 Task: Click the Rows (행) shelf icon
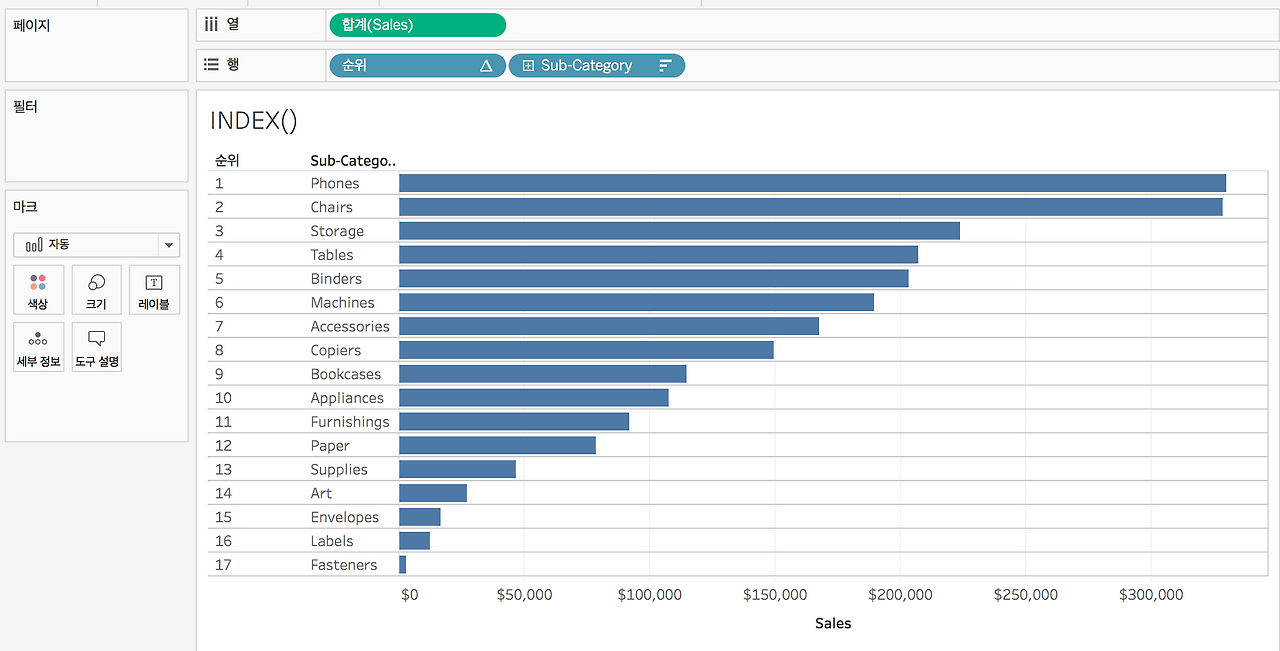click(211, 64)
